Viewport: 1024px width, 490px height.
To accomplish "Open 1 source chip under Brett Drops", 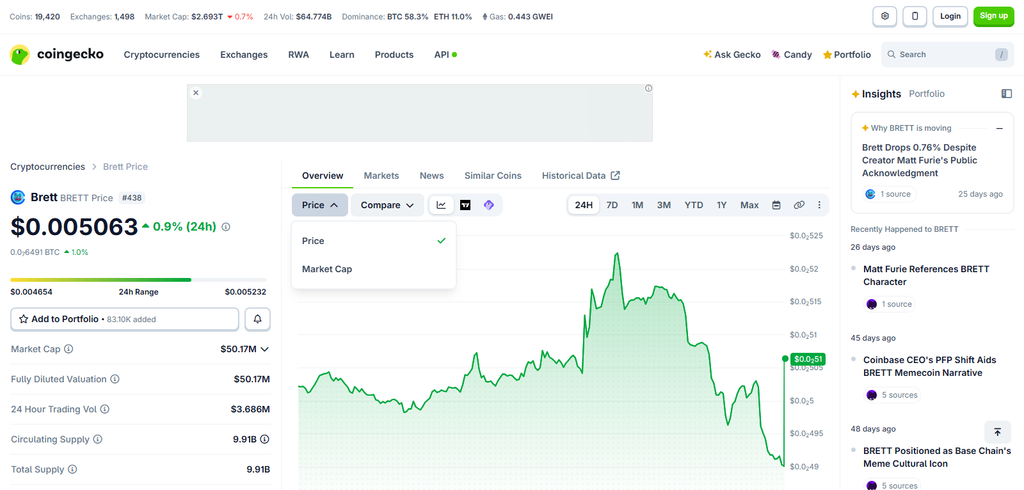I will (x=889, y=194).
